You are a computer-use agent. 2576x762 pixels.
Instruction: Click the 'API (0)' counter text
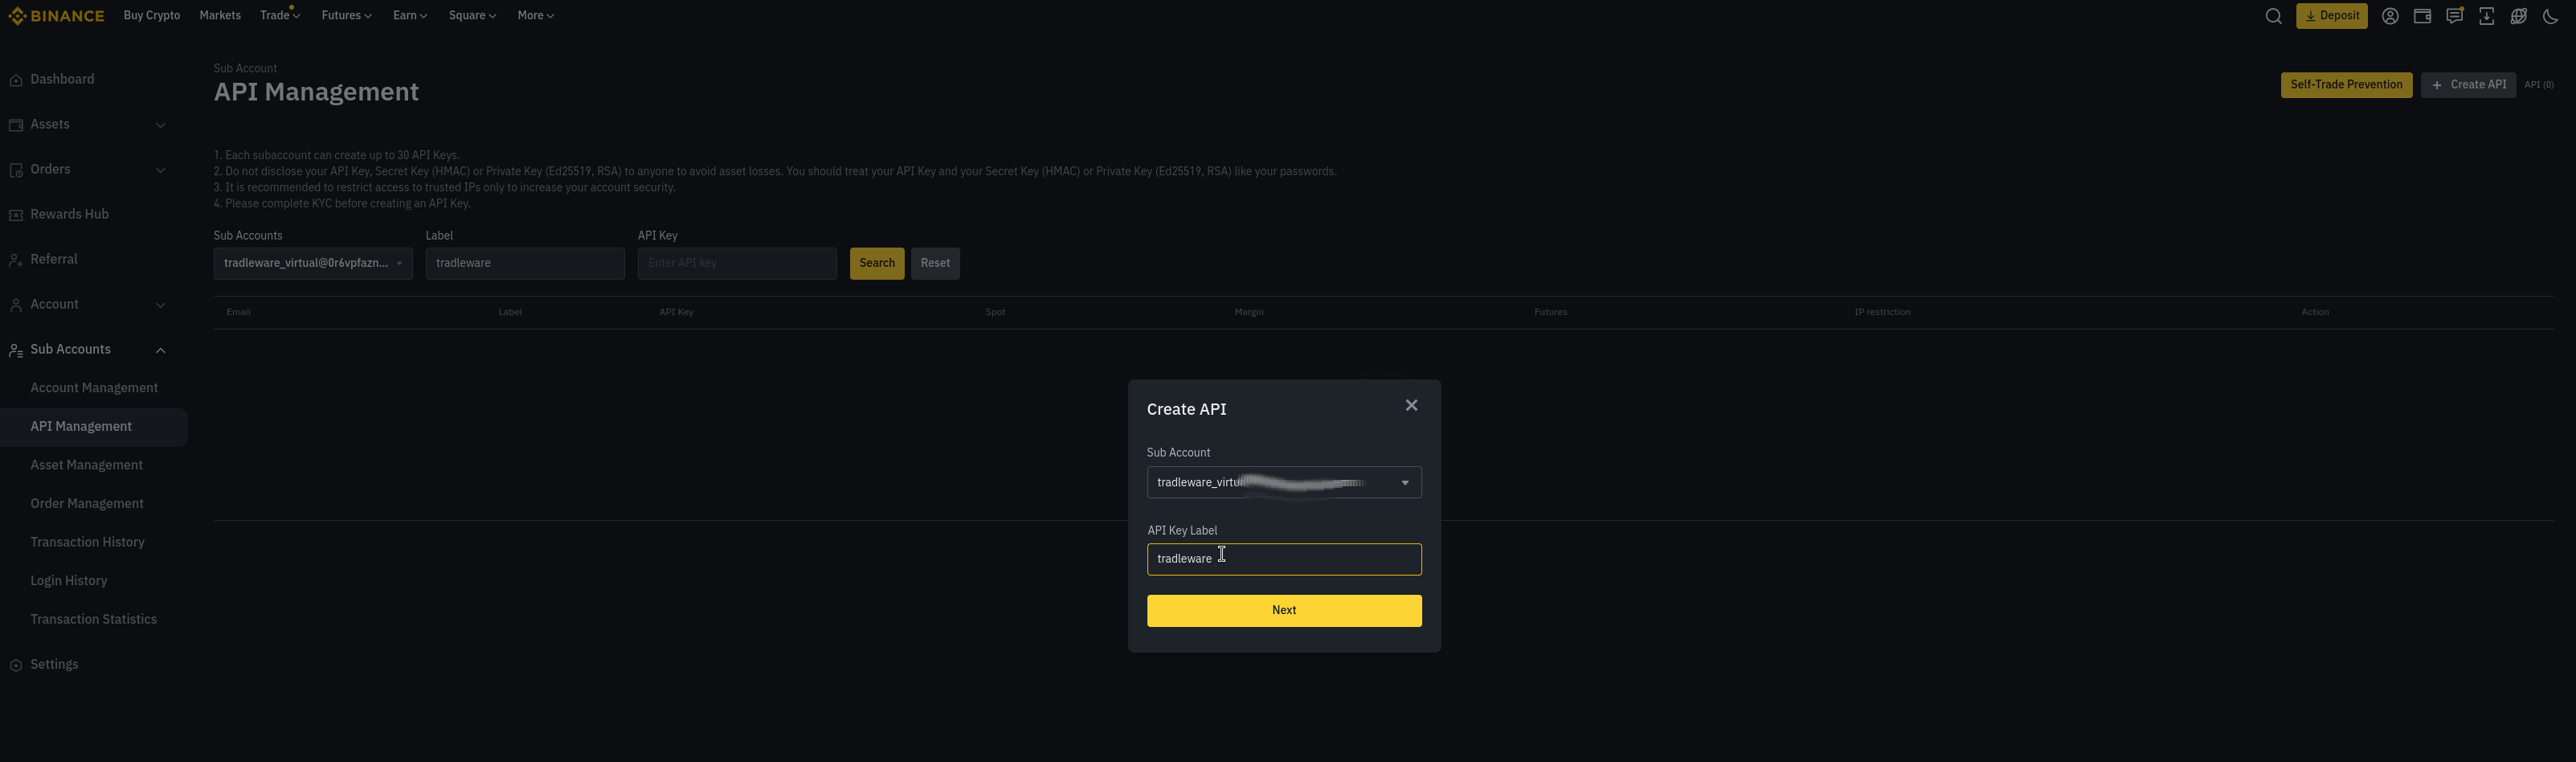(x=2538, y=85)
